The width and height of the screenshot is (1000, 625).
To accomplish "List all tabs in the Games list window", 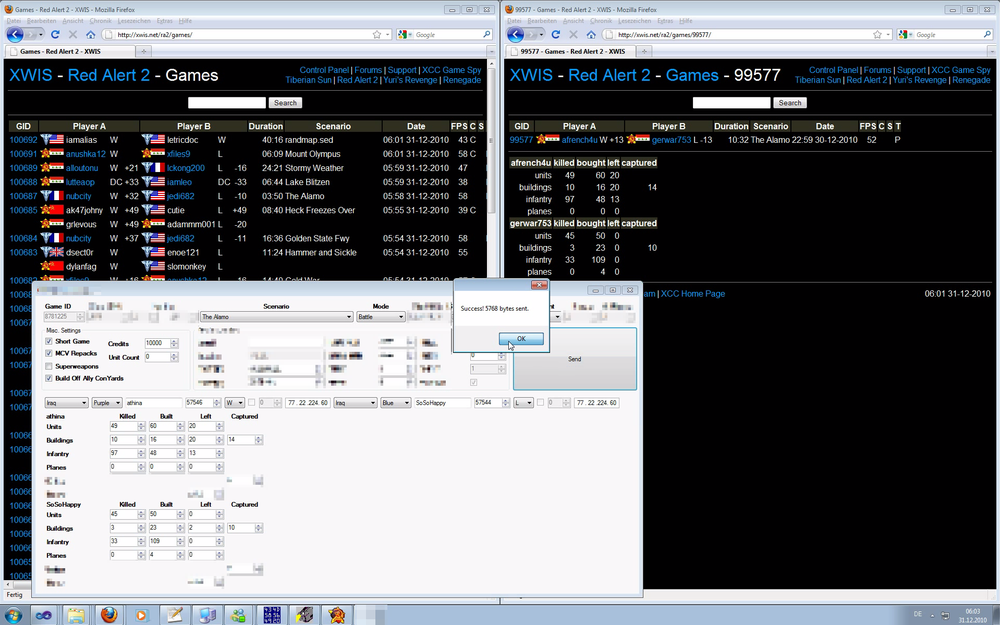I will (491, 51).
